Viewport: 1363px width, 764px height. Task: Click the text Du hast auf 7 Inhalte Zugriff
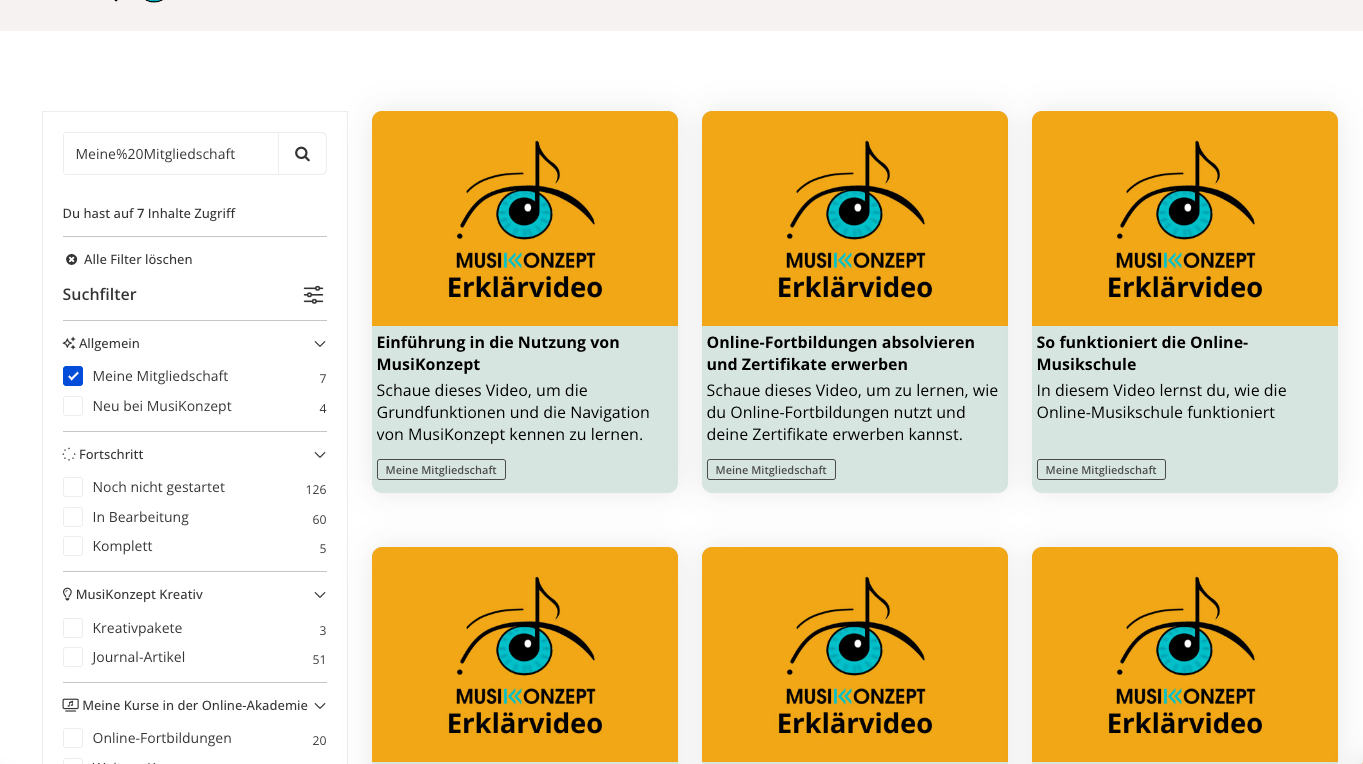pyautogui.click(x=149, y=213)
